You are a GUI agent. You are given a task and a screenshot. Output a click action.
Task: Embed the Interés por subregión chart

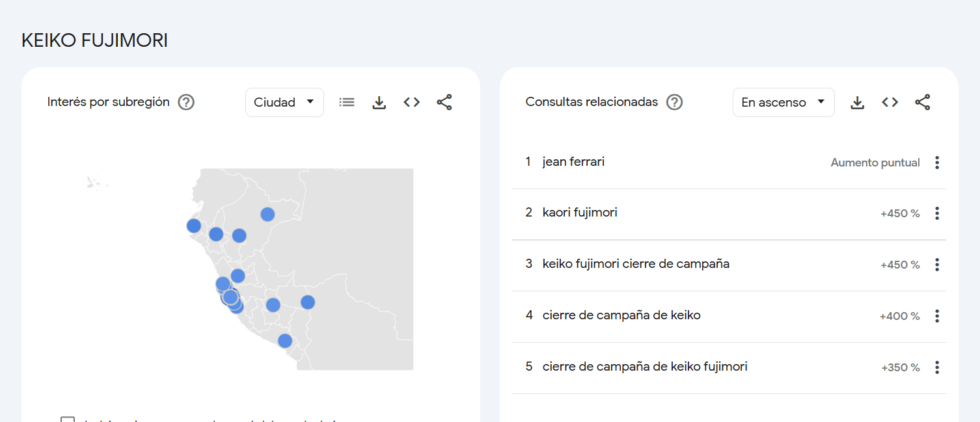point(411,103)
